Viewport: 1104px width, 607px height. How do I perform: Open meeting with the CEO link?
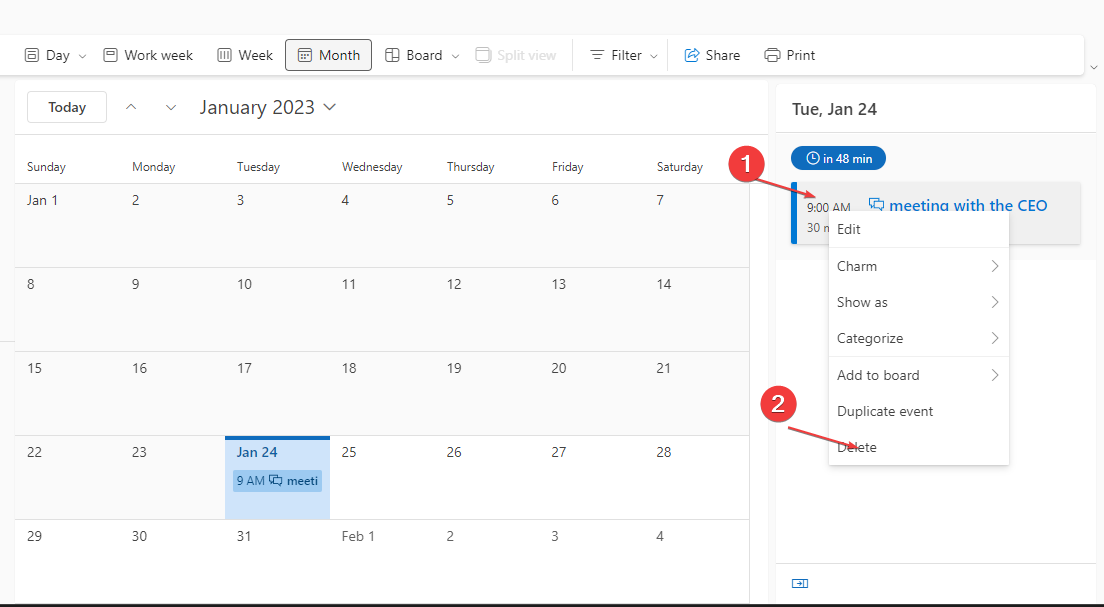point(967,206)
